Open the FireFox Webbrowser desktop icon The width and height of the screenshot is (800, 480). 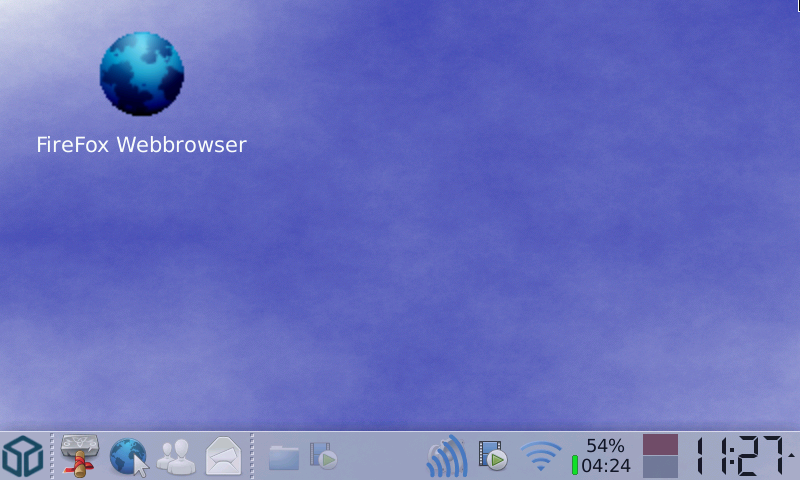[x=142, y=73]
